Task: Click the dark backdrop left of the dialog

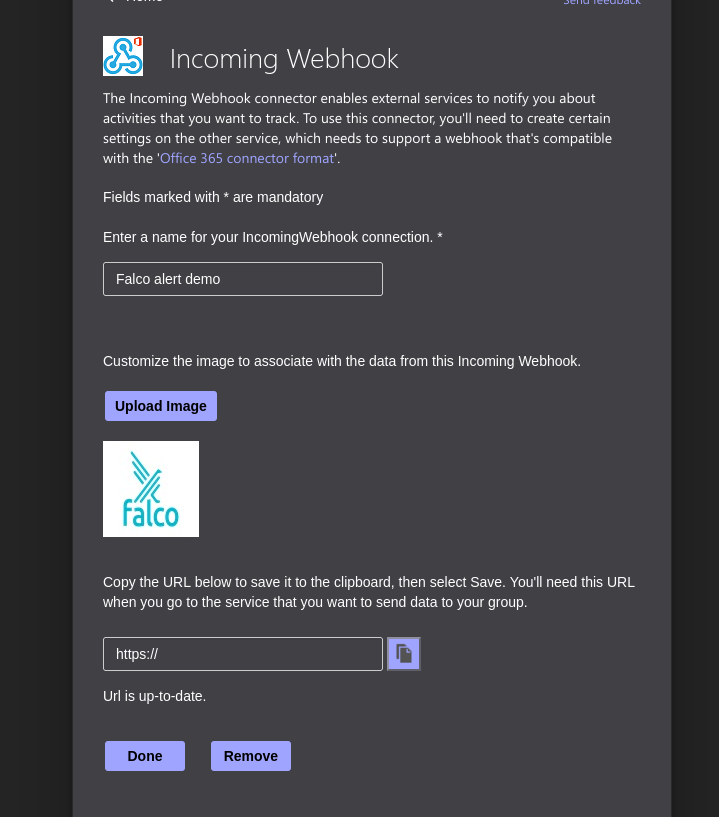Action: pyautogui.click(x=36, y=400)
